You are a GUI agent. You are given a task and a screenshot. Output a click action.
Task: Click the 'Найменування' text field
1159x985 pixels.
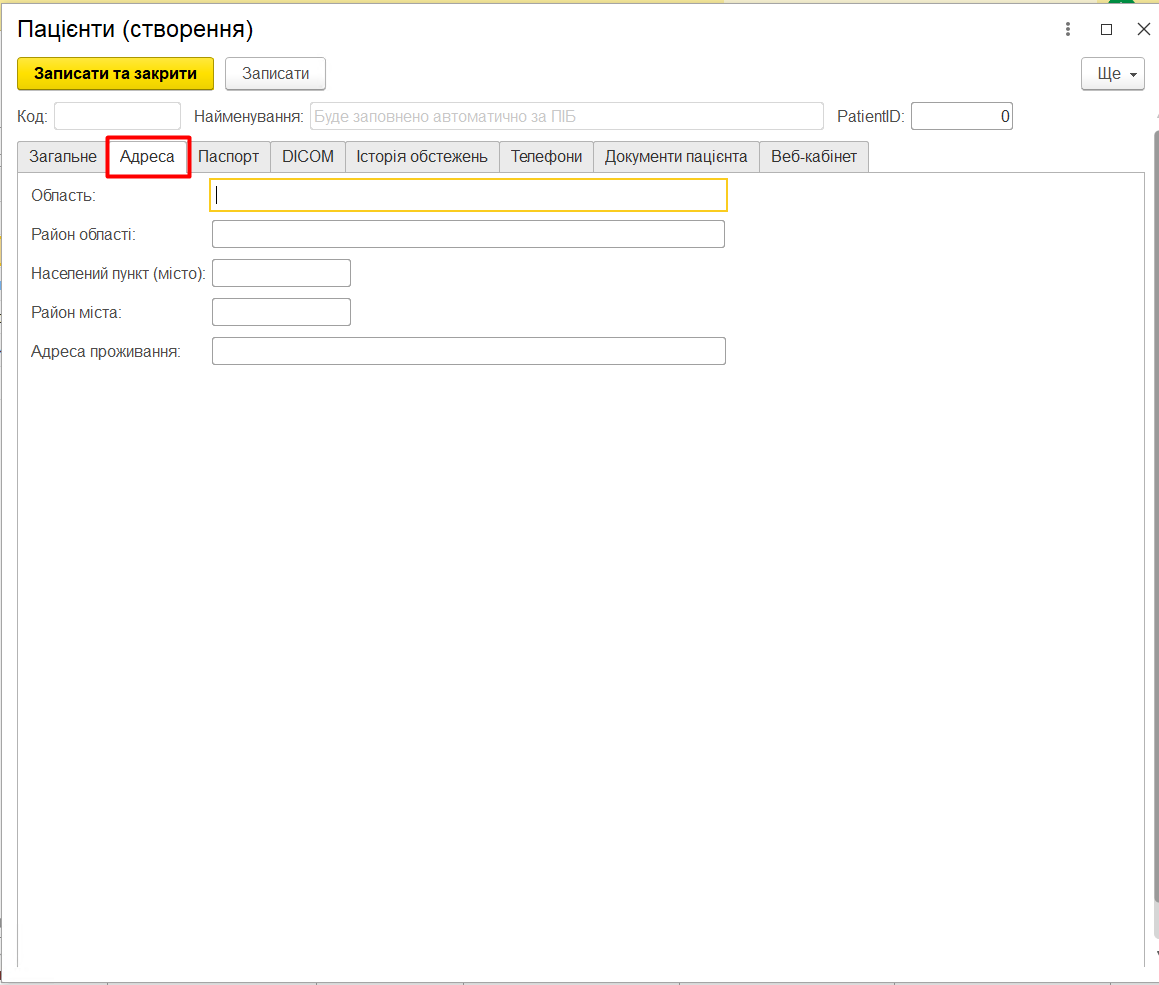(566, 117)
